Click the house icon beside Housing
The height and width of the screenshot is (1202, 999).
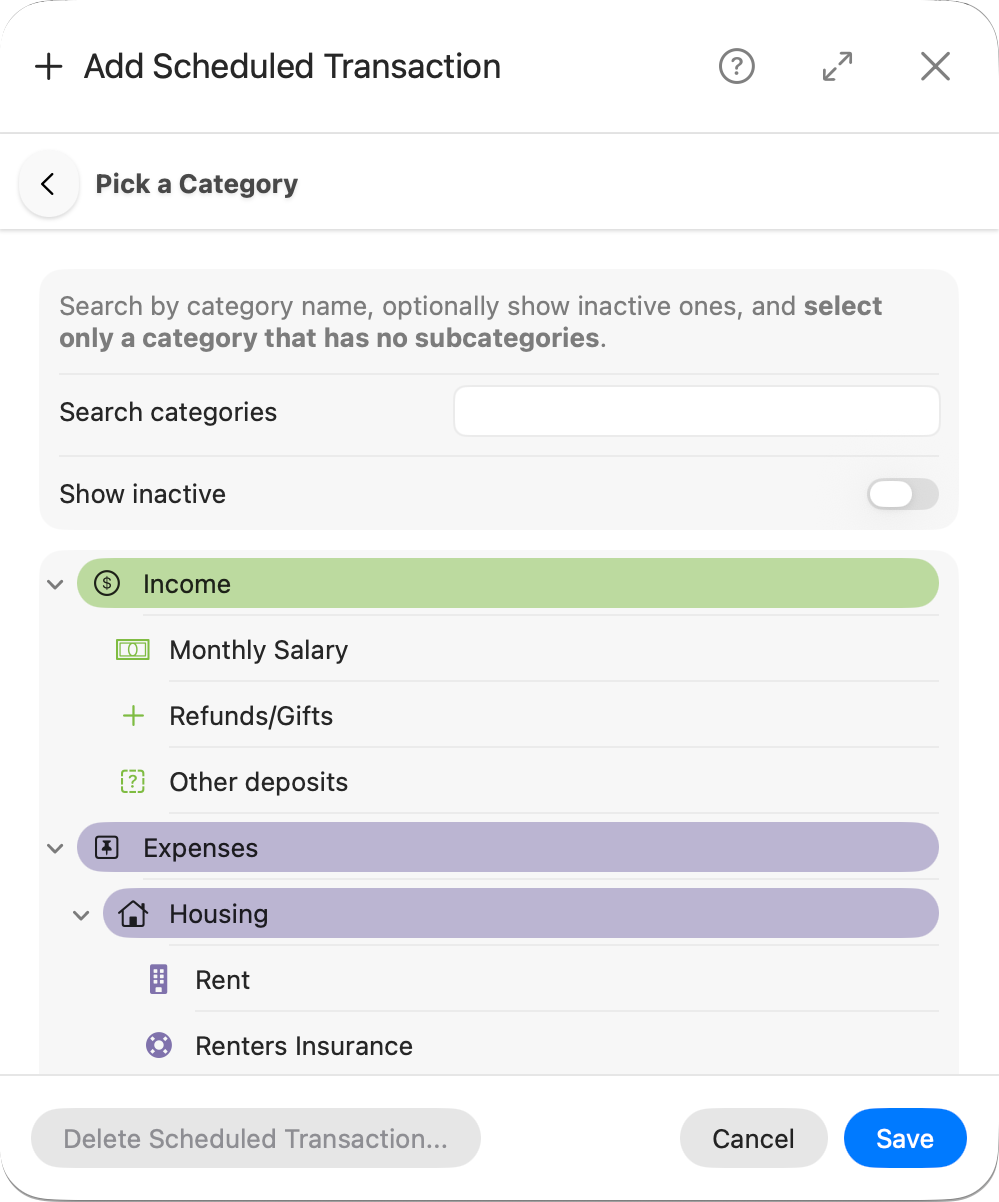[x=132, y=913]
